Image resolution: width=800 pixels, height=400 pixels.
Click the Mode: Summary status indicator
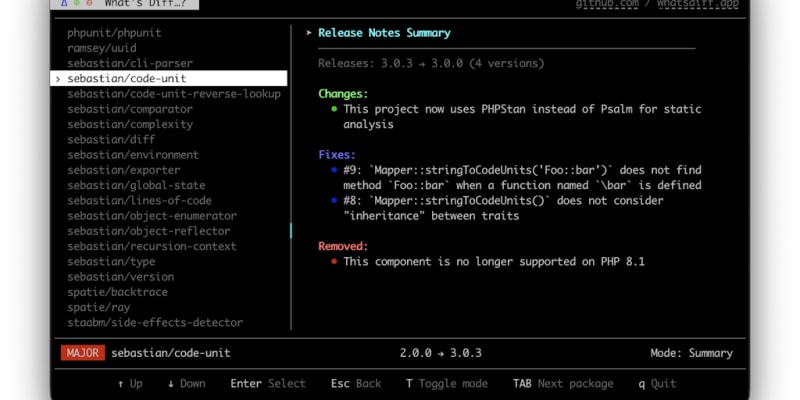tap(690, 353)
